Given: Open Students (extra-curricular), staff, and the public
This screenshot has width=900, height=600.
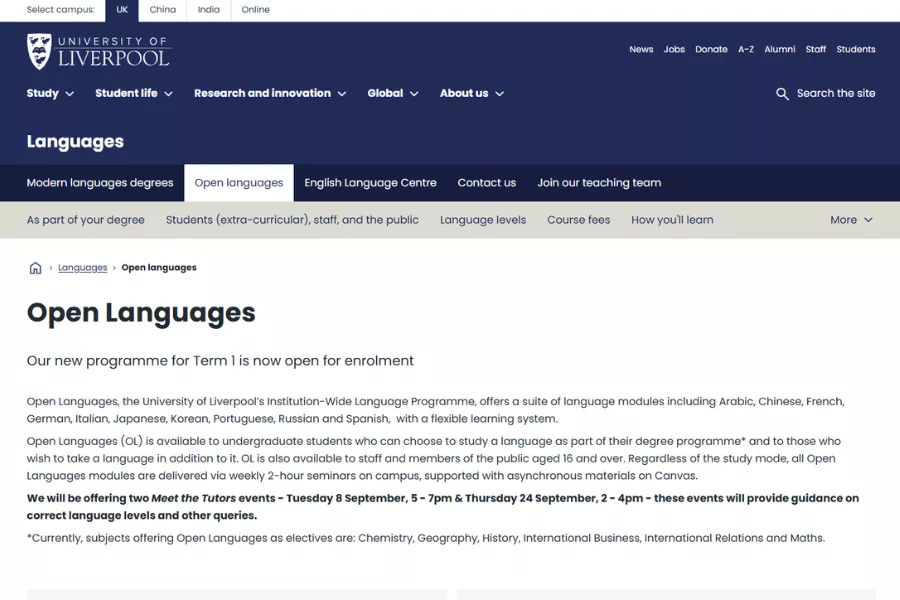Looking at the screenshot, I should click(292, 220).
